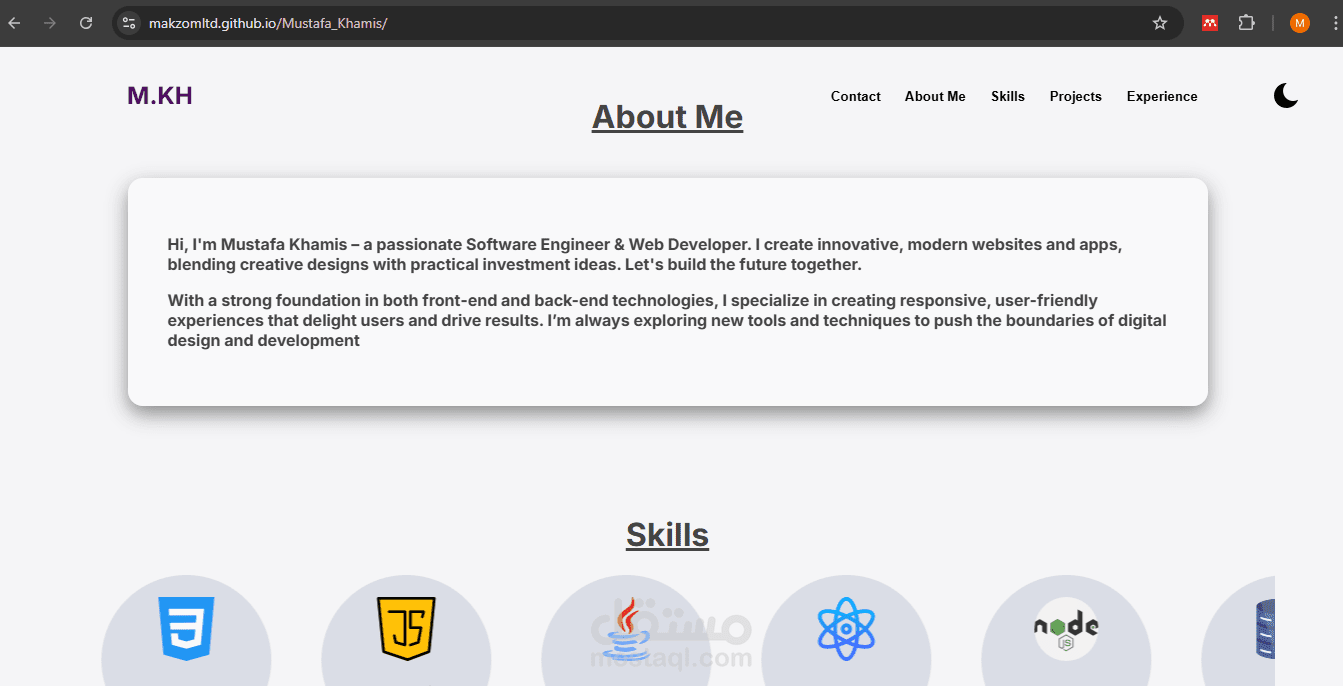Select the React skill icon
The width and height of the screenshot is (1343, 686).
[x=846, y=629]
